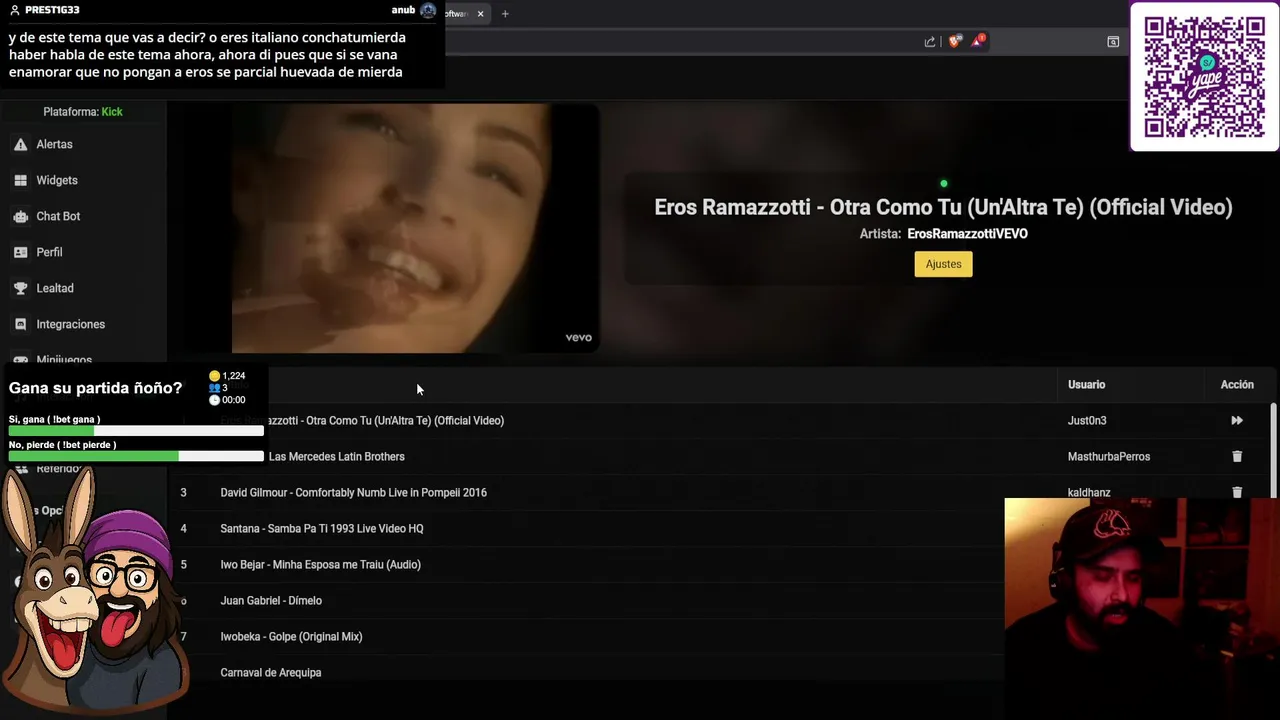The height and width of the screenshot is (720, 1280).
Task: Click user name MasthurbaPerros
Action: 1109,457
